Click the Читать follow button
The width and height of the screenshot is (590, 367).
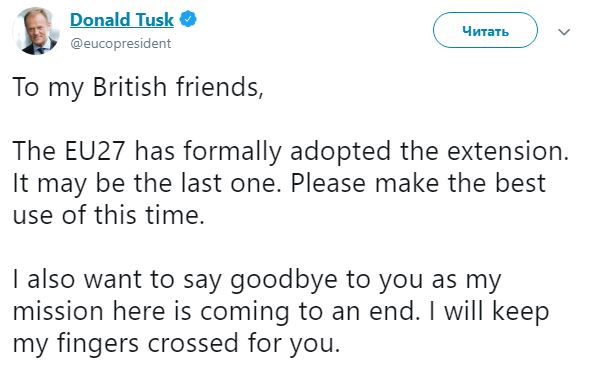[x=485, y=30]
